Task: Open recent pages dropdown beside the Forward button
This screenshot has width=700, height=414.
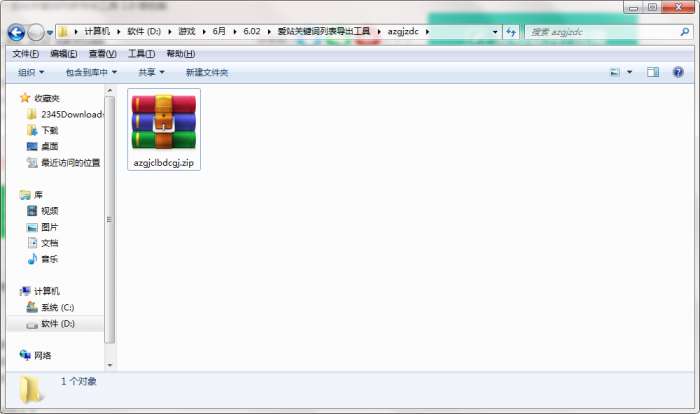Action: point(50,33)
